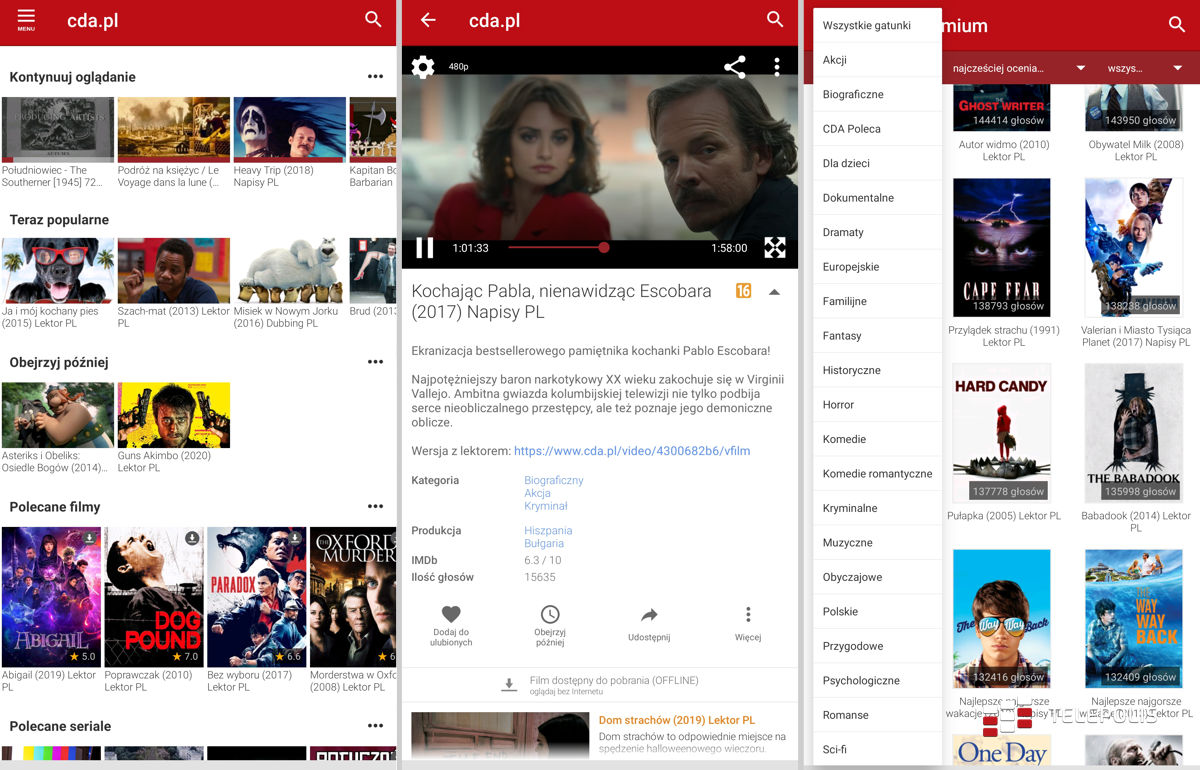
Task: Toggle Dodaj do ulubionych heart
Action: [x=451, y=623]
